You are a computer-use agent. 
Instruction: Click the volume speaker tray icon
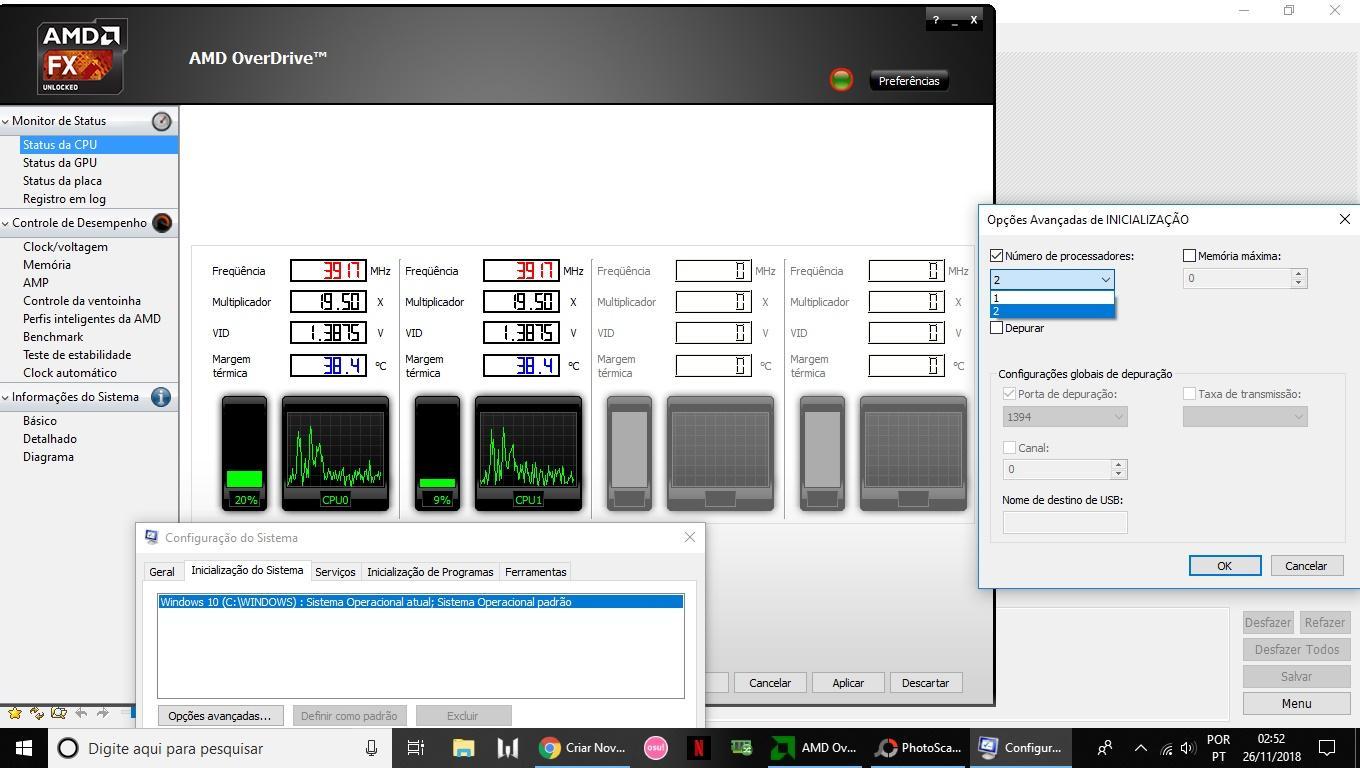click(1188, 748)
